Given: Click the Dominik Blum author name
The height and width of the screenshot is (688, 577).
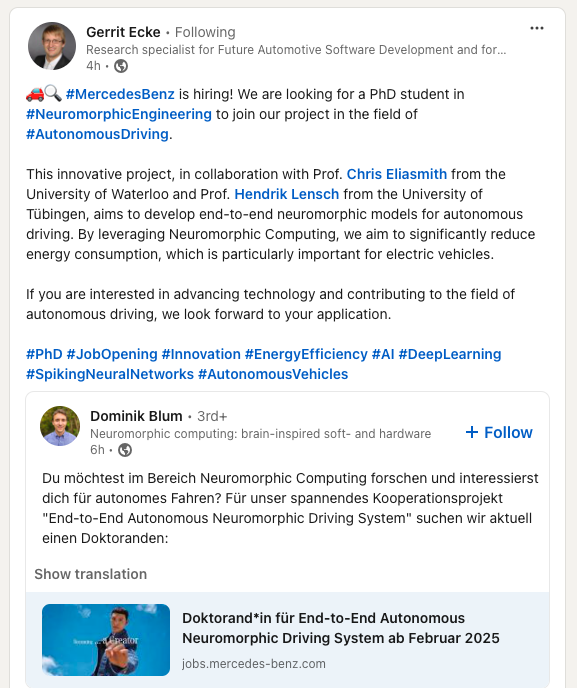Looking at the screenshot, I should click(x=136, y=416).
